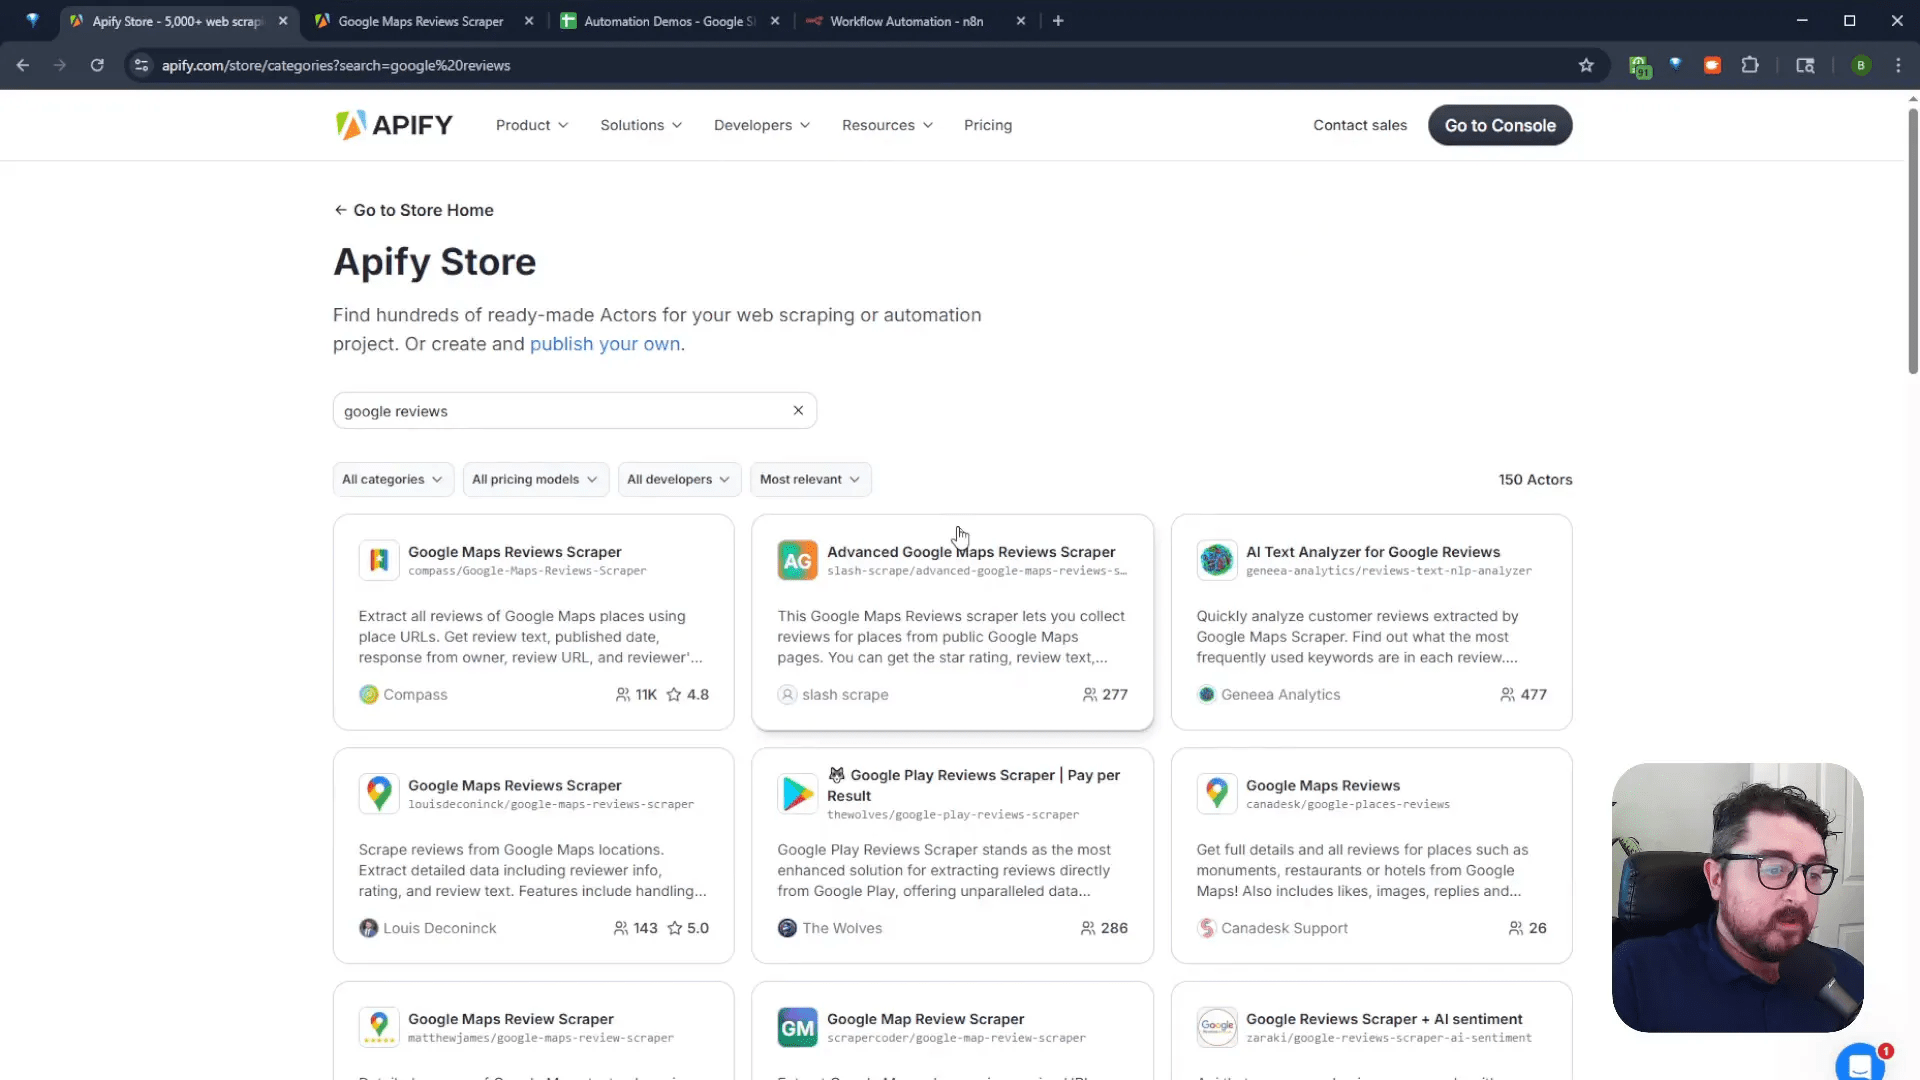The width and height of the screenshot is (1920, 1080).
Task: Close the Apify Store browser tab
Action: (283, 21)
